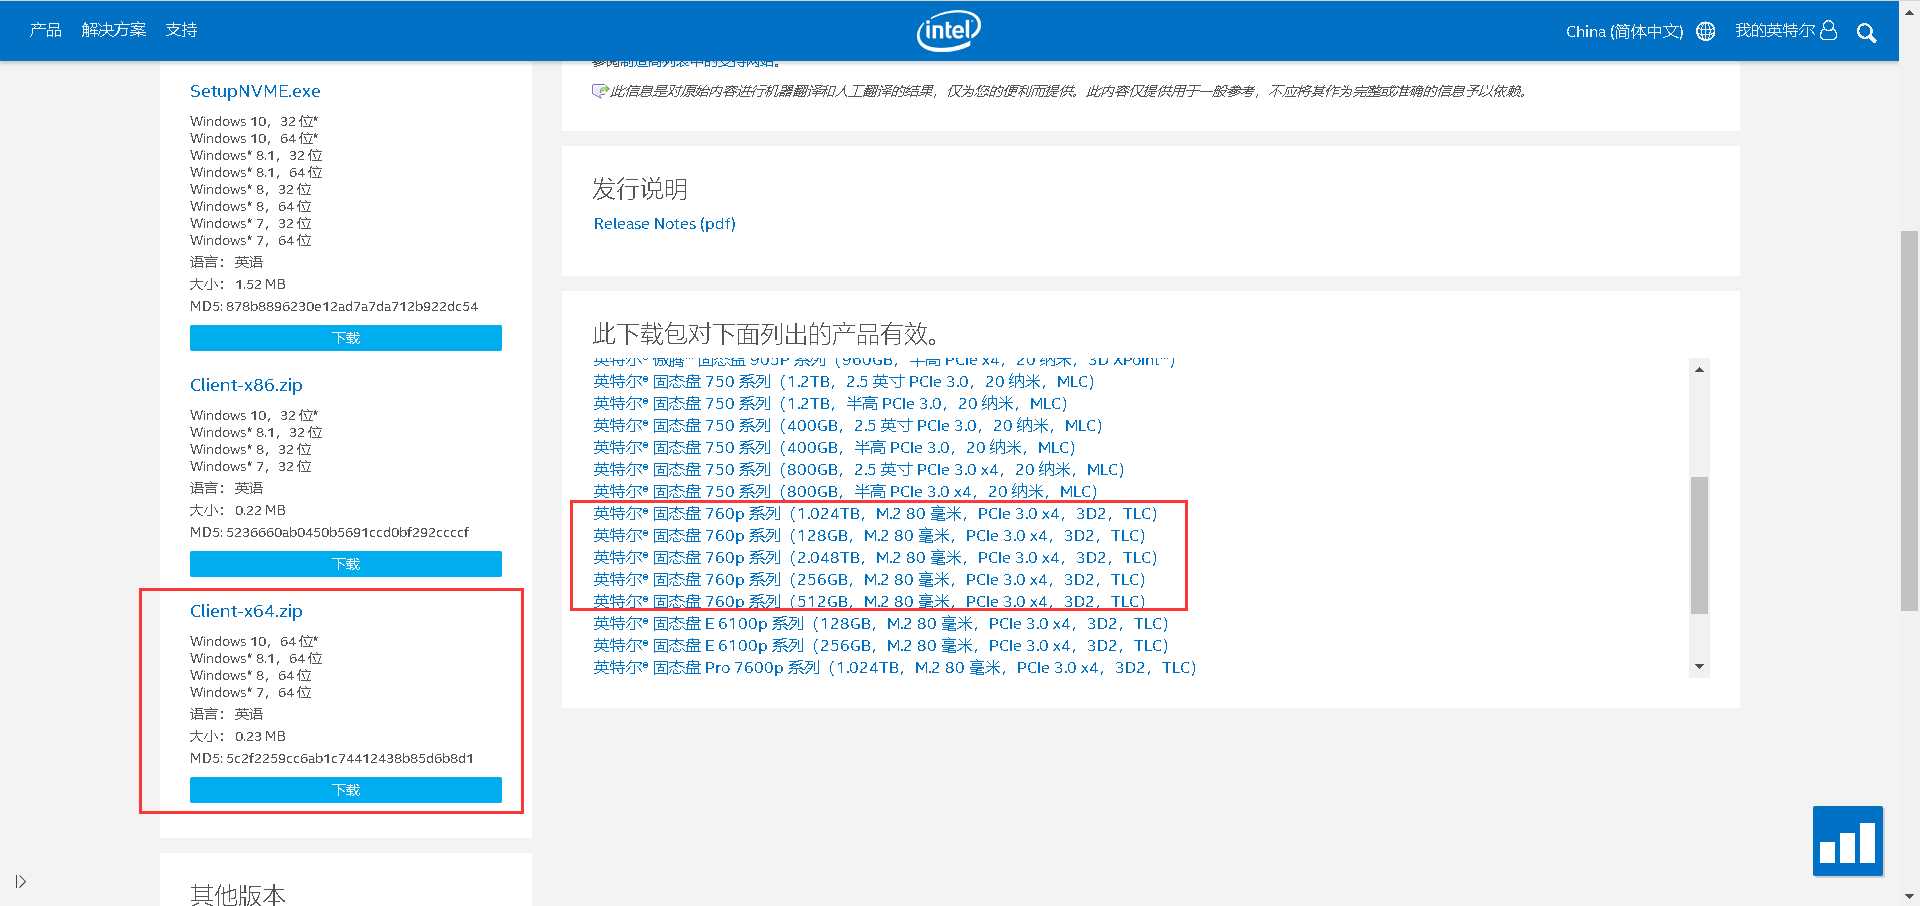1920x906 pixels.
Task: Open 750 系列 1.2TB 2.5 英寸 product link
Action: pyautogui.click(x=843, y=382)
